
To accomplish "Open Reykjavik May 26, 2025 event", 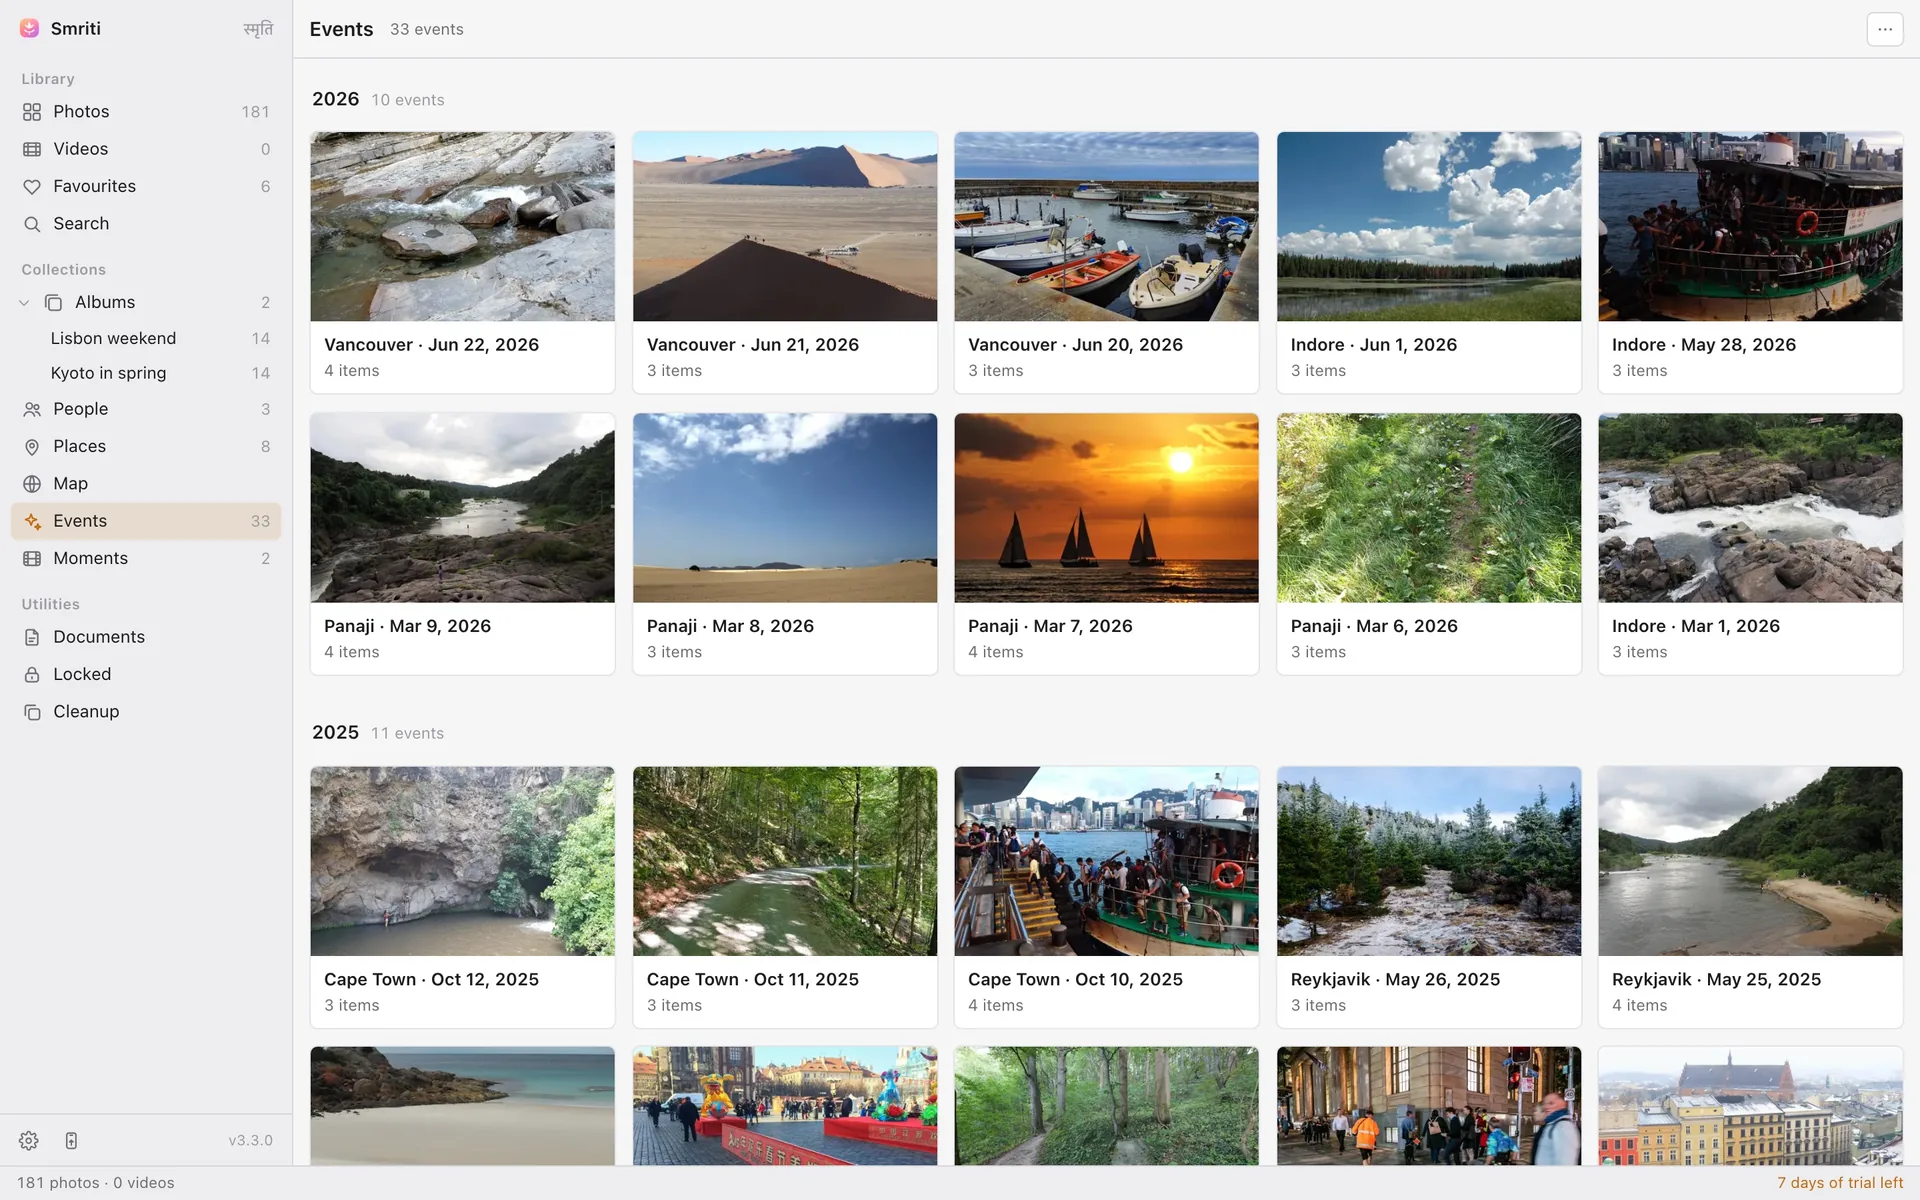I will tap(1429, 897).
